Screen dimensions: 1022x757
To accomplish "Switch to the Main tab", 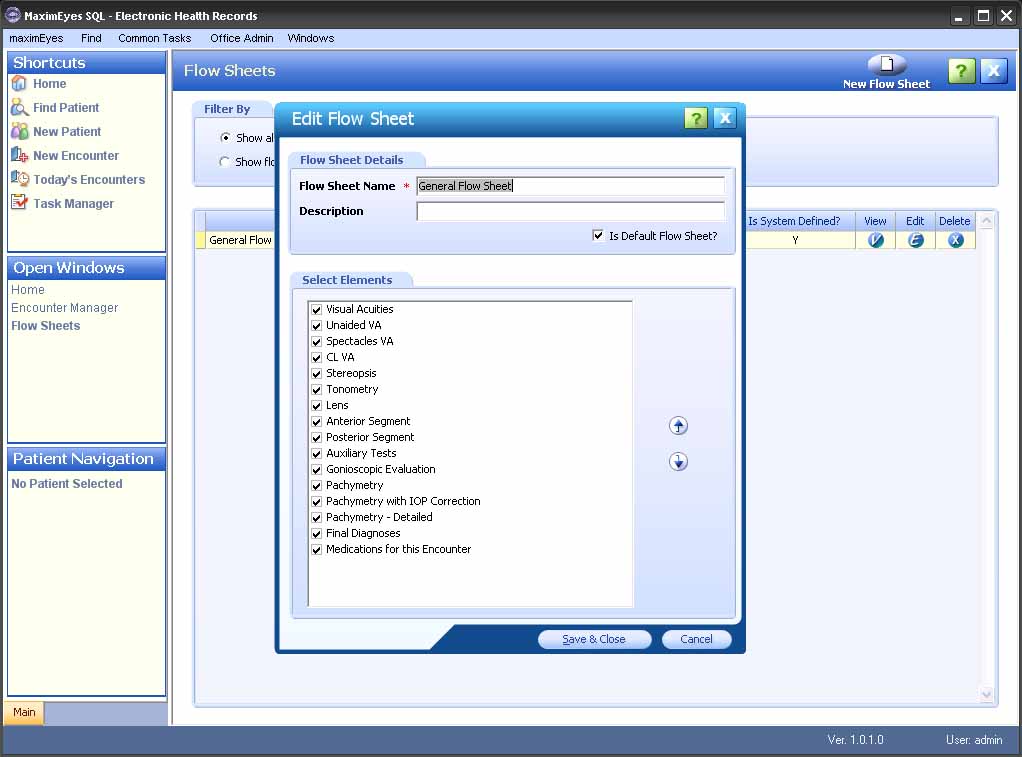I will 24,712.
